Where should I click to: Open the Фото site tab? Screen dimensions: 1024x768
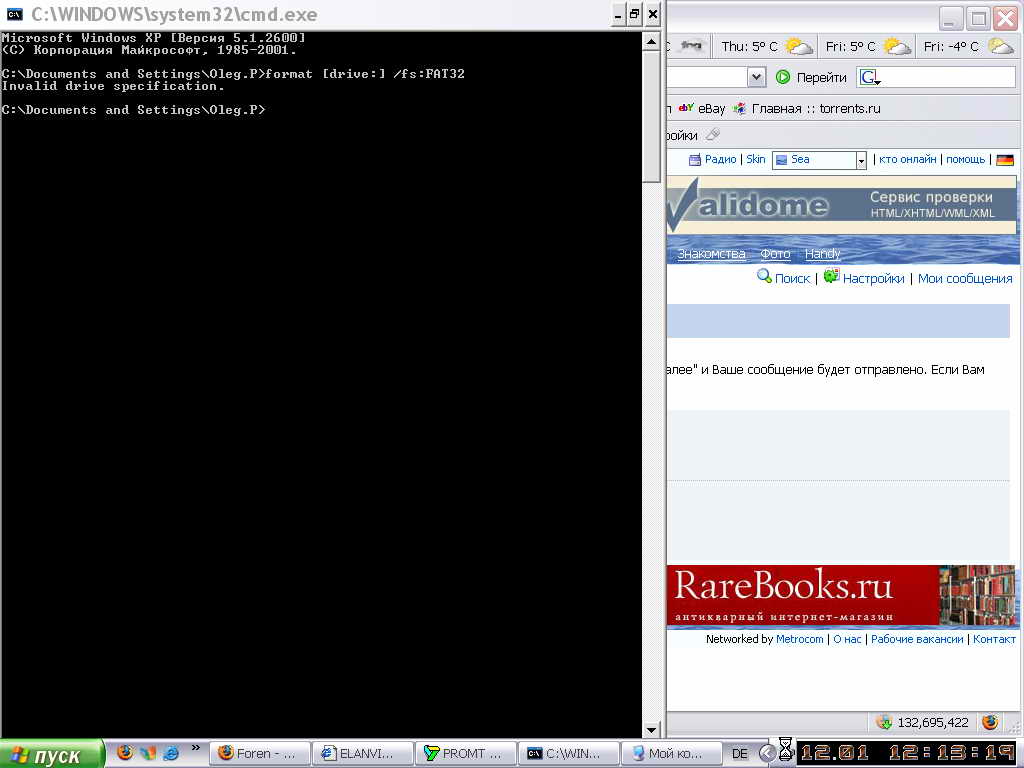775,254
